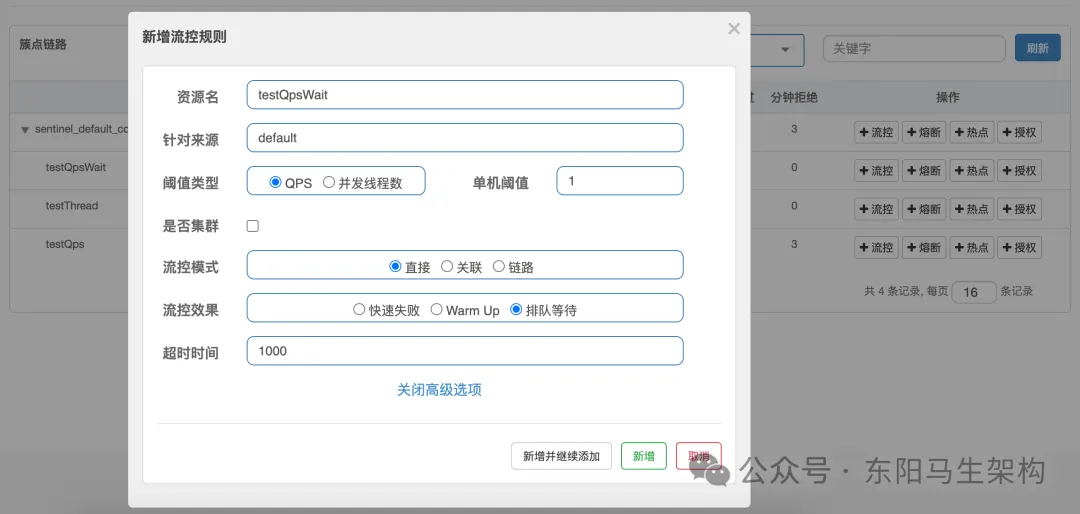Screen dimensions: 1080x514
Task: Click the 授权 plus button in first row
Action: [x=1019, y=132]
